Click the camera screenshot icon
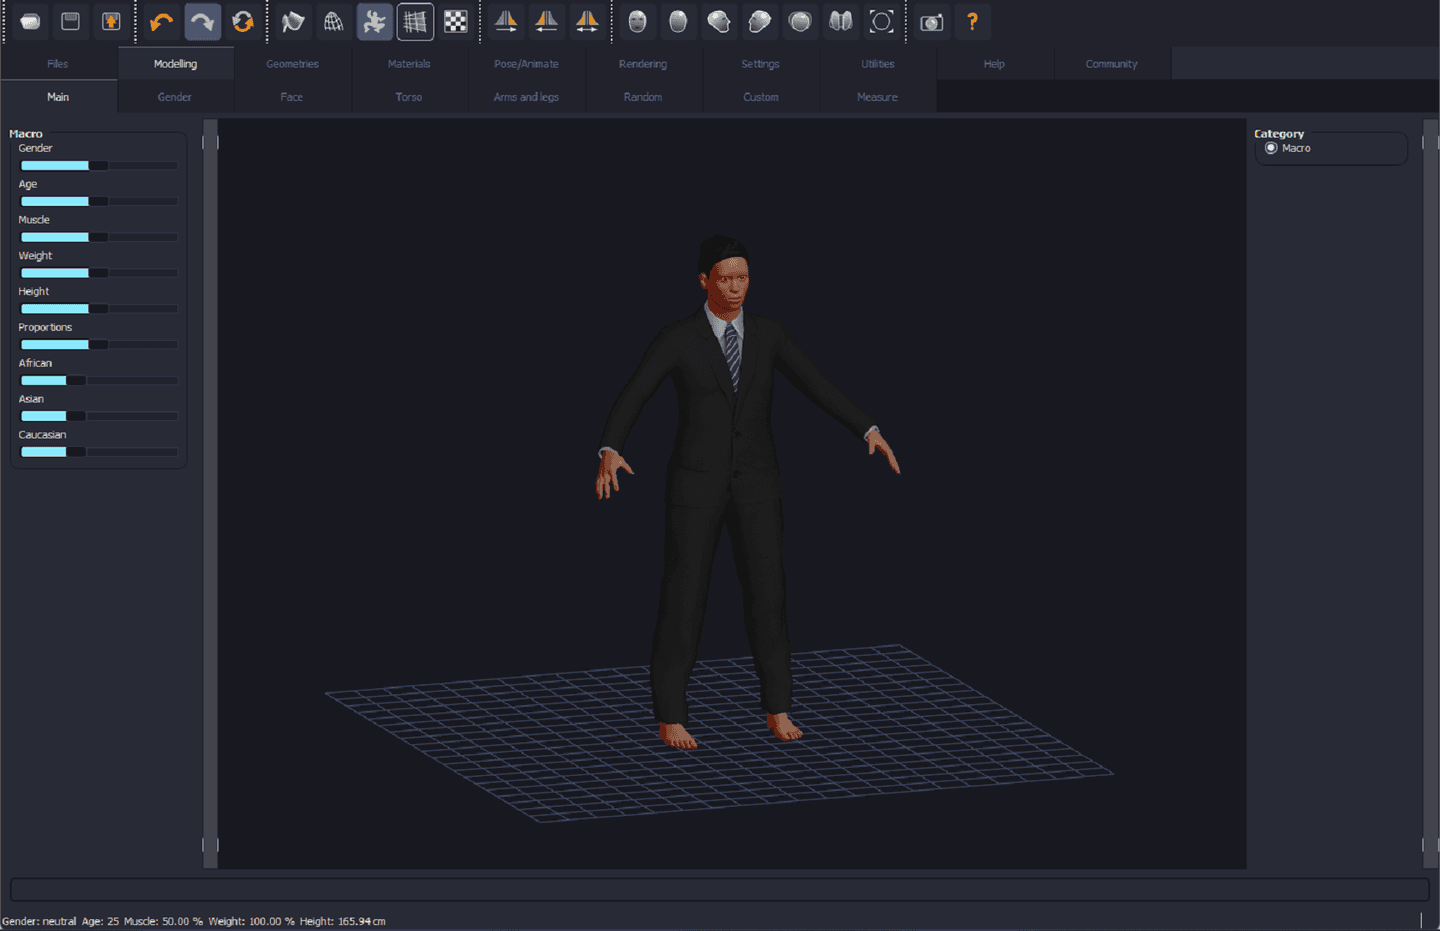 931,21
